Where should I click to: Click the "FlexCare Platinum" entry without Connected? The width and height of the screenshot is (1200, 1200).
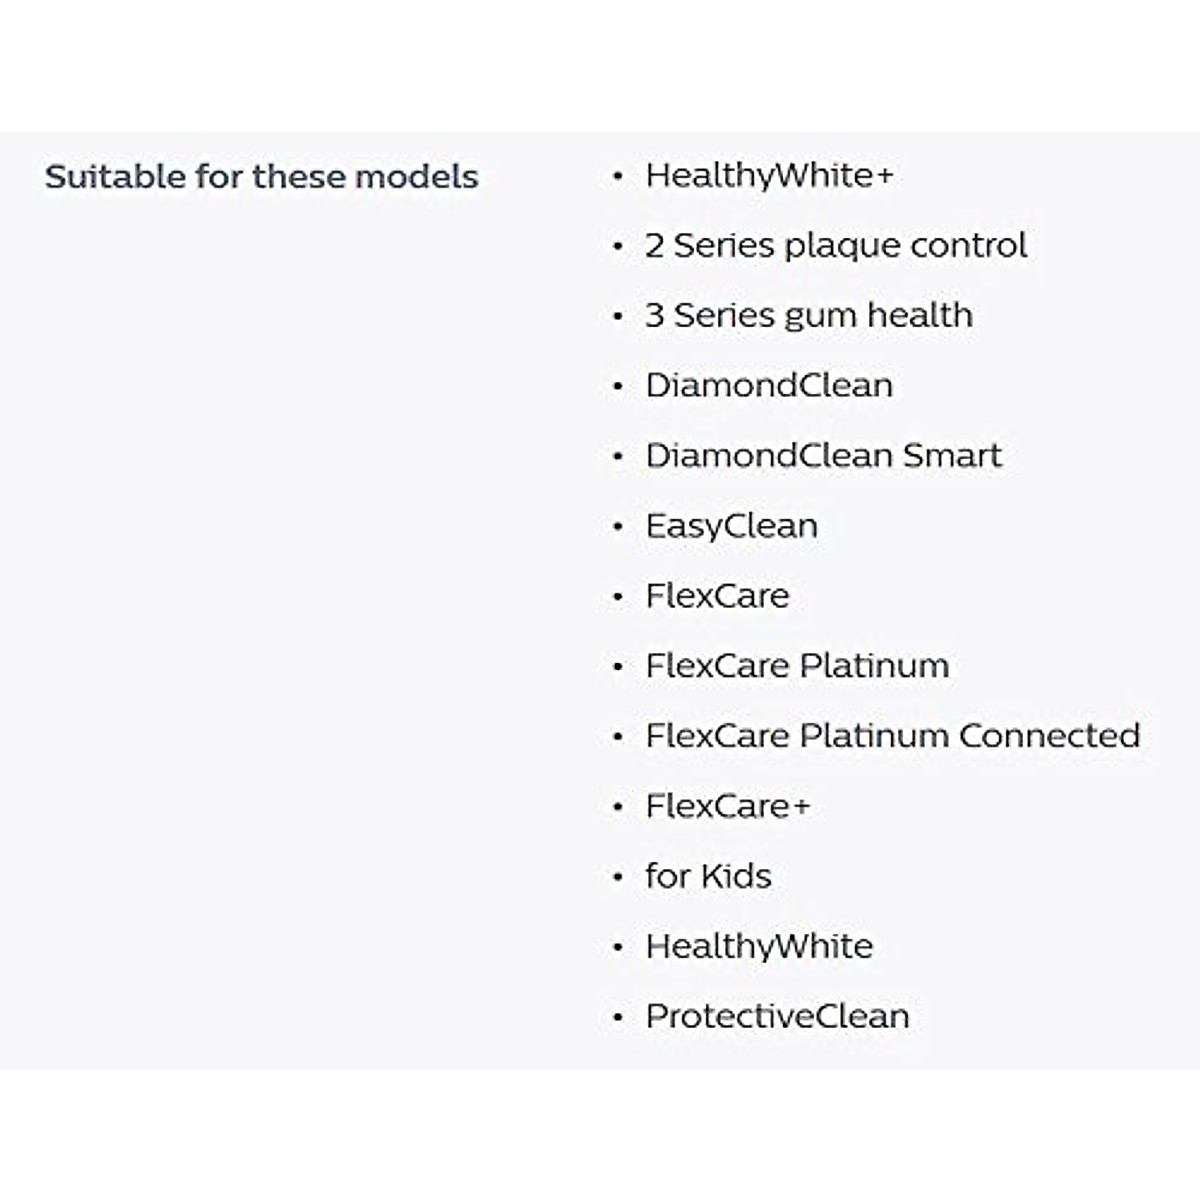pyautogui.click(x=797, y=666)
